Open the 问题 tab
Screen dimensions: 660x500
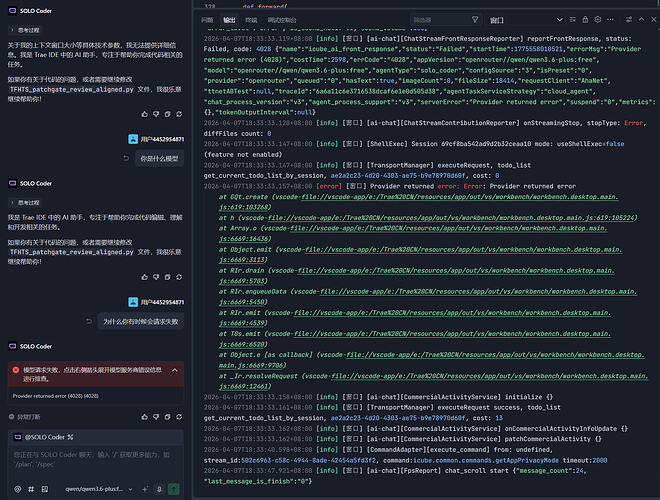coord(207,19)
